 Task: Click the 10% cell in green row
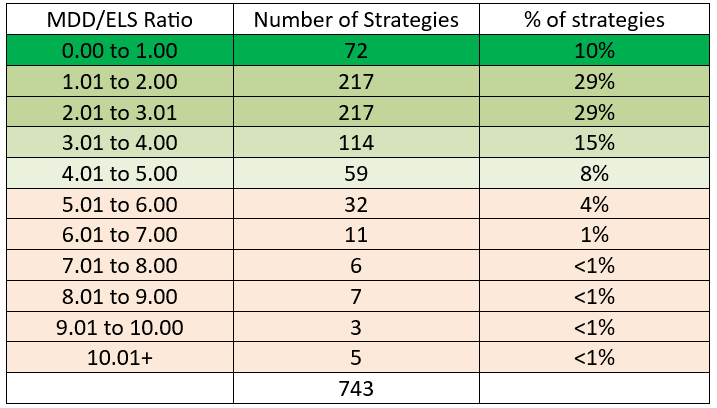point(594,50)
